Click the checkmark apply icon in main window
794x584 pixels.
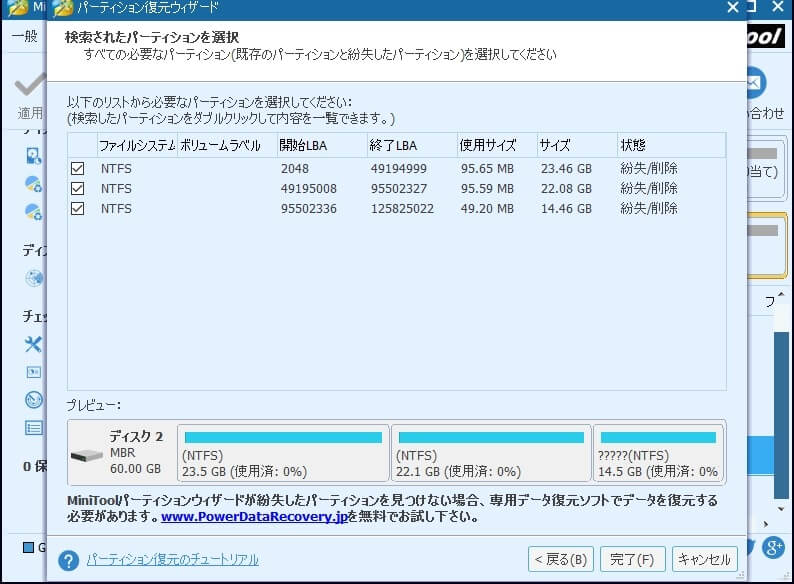30,84
